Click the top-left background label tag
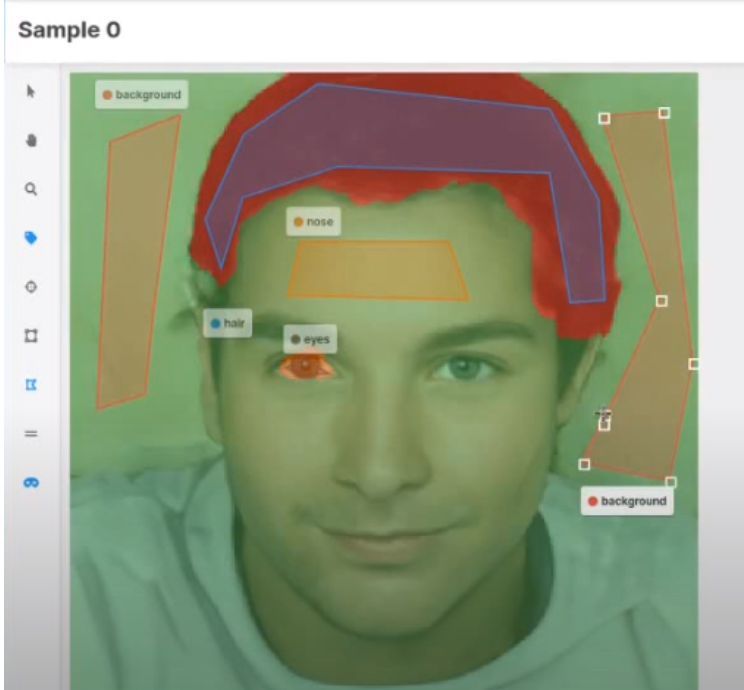The width and height of the screenshot is (744, 690). coord(141,95)
